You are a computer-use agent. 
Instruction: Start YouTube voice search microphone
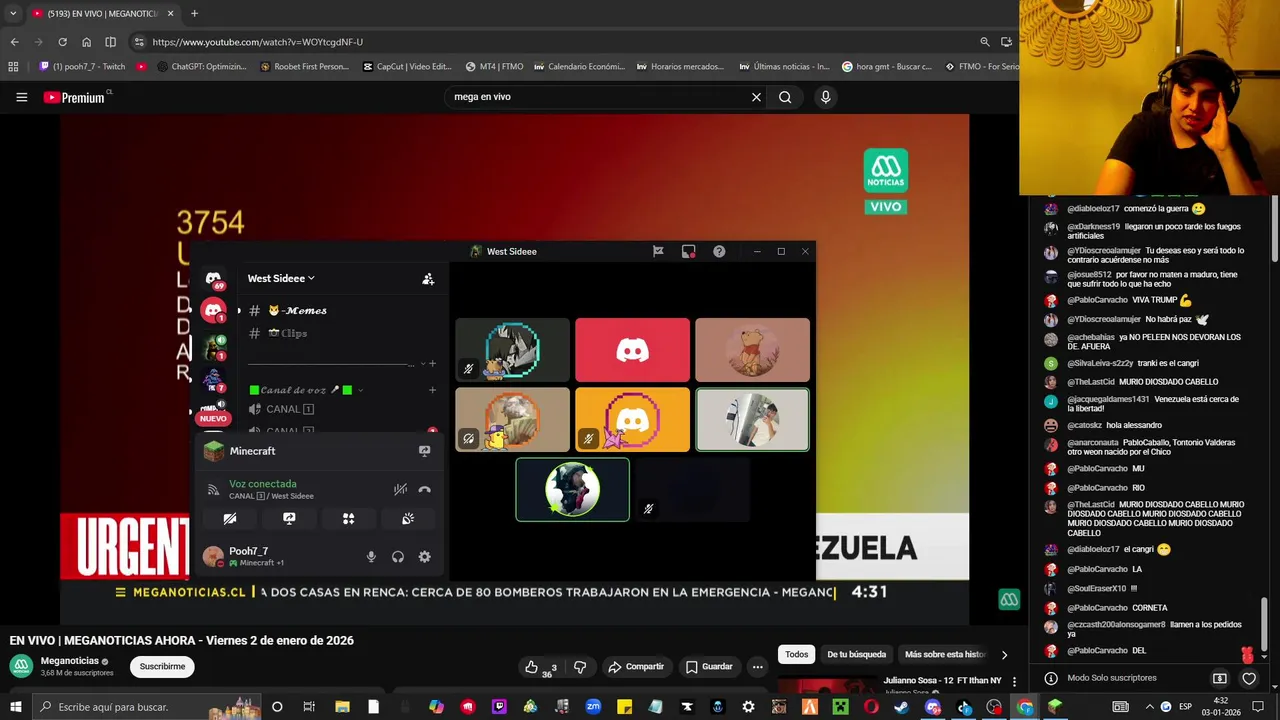click(x=825, y=97)
